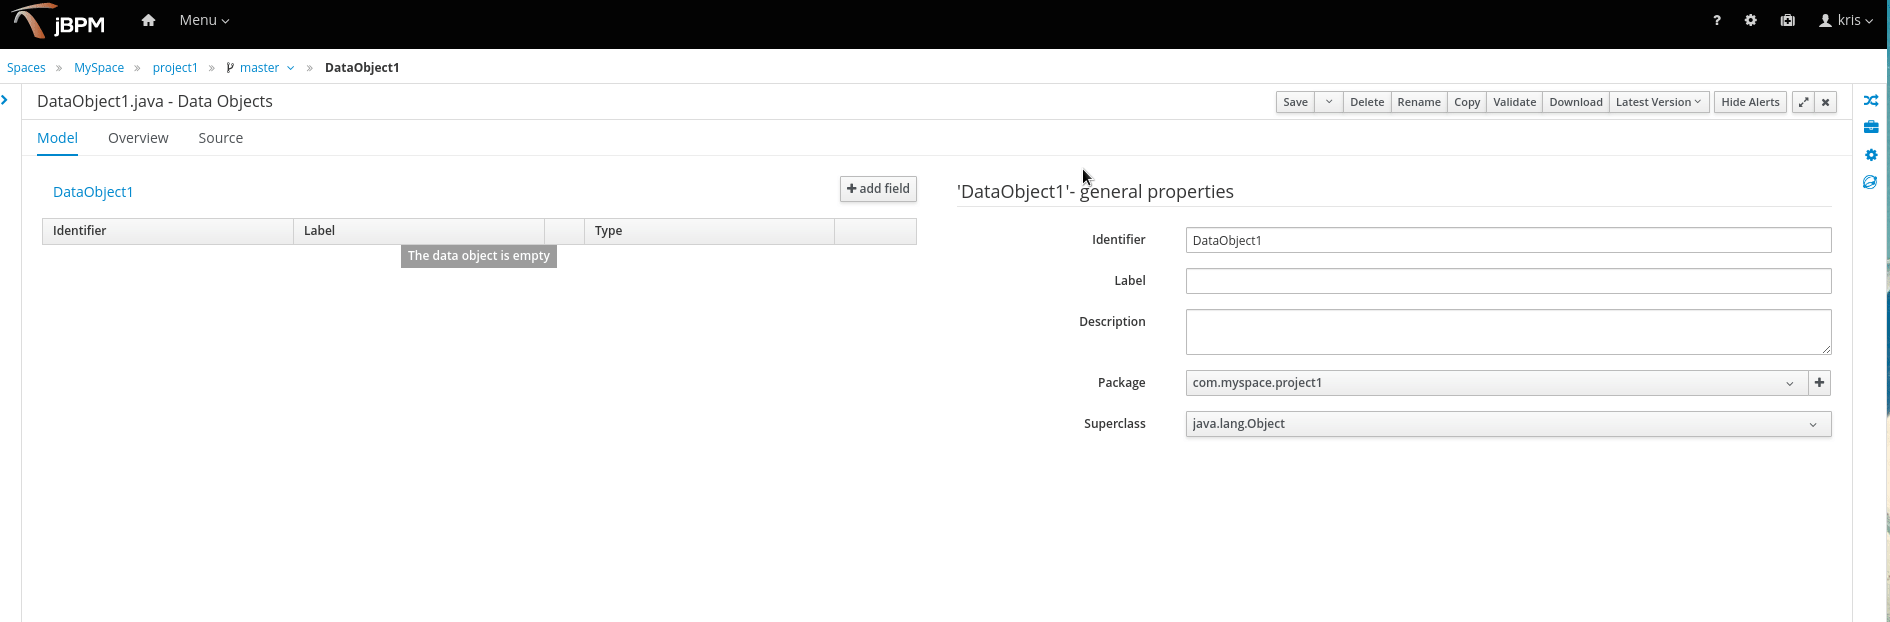The image size is (1890, 622).
Task: Click the plus icon beside Package field
Action: pyautogui.click(x=1820, y=383)
